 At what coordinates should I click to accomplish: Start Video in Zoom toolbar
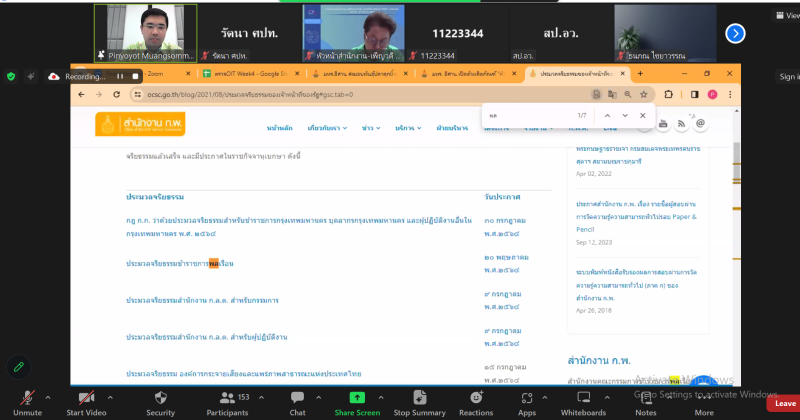(86, 403)
